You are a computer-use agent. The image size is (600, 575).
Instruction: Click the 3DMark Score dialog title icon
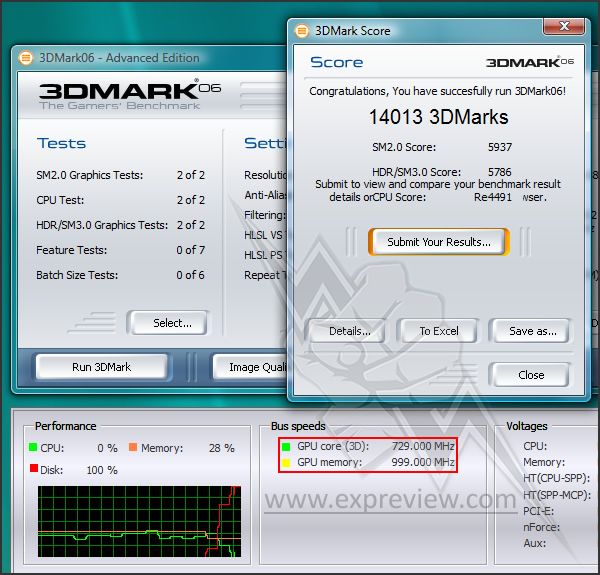coord(301,30)
